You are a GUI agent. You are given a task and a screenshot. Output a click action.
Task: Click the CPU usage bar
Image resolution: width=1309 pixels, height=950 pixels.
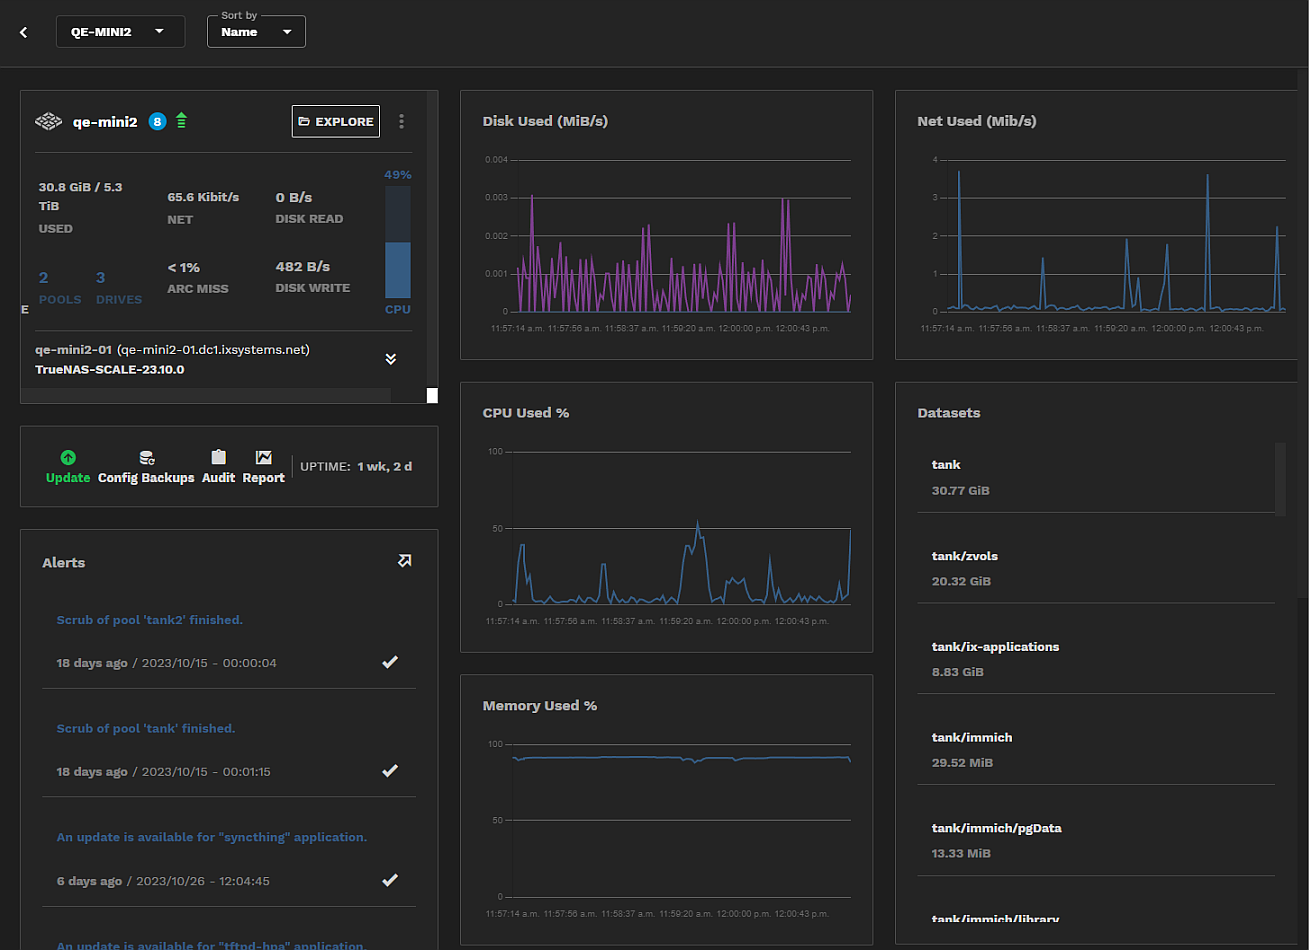[x=397, y=243]
